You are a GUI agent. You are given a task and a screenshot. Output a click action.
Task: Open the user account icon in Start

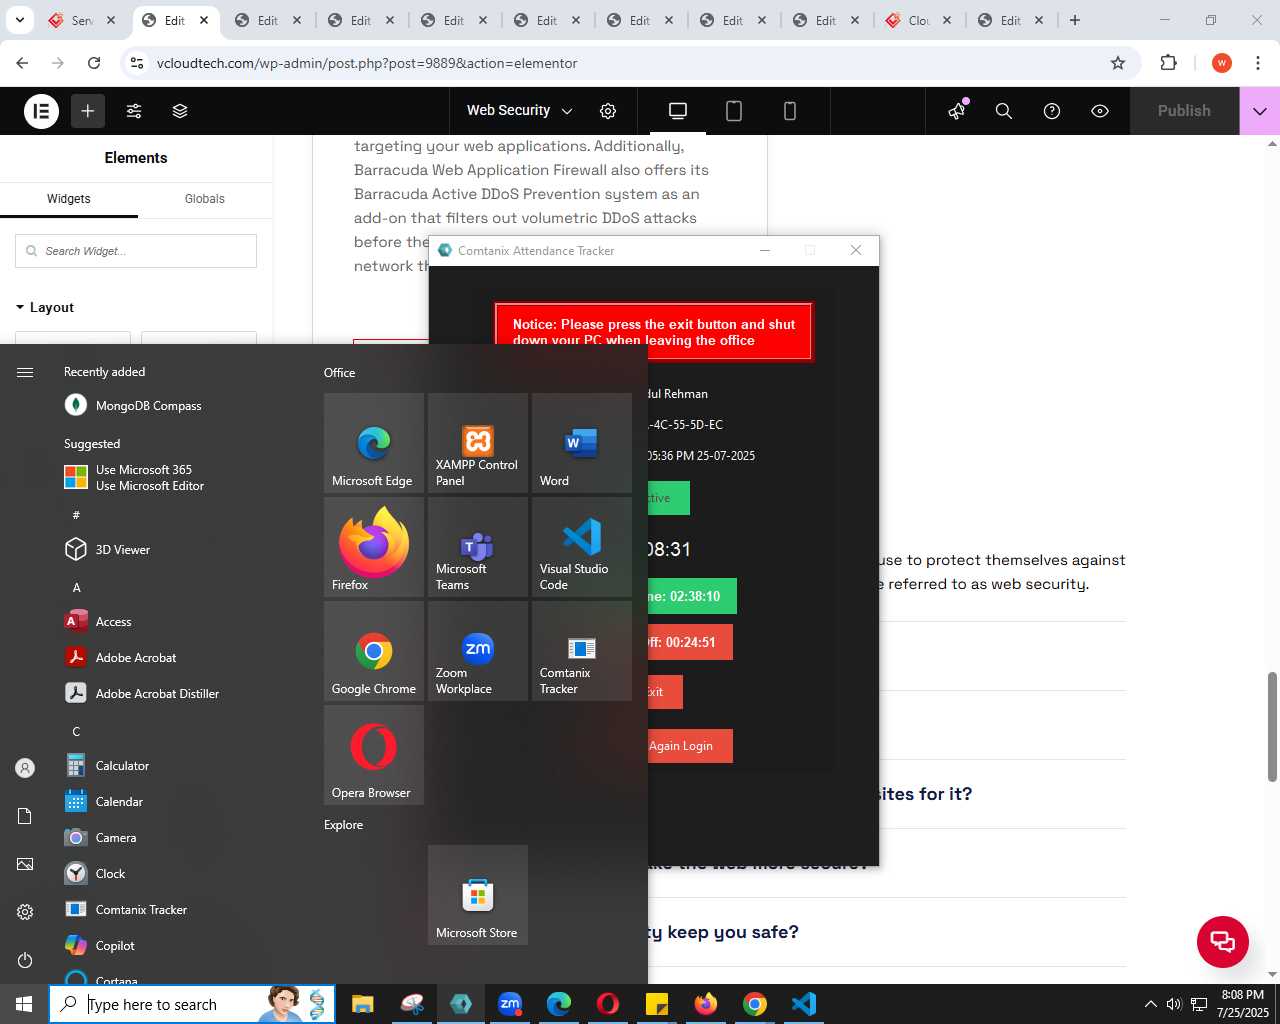click(25, 768)
